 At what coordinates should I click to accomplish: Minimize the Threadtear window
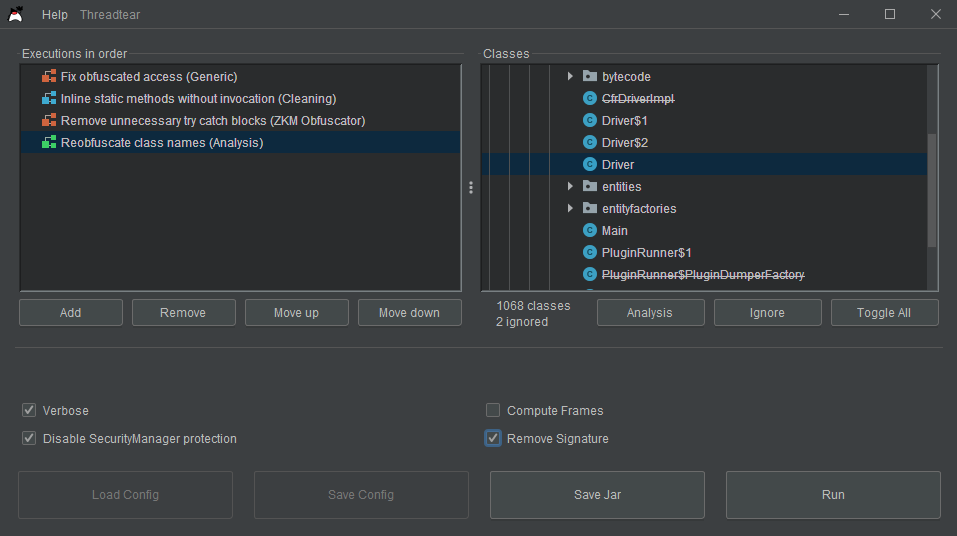[x=844, y=14]
